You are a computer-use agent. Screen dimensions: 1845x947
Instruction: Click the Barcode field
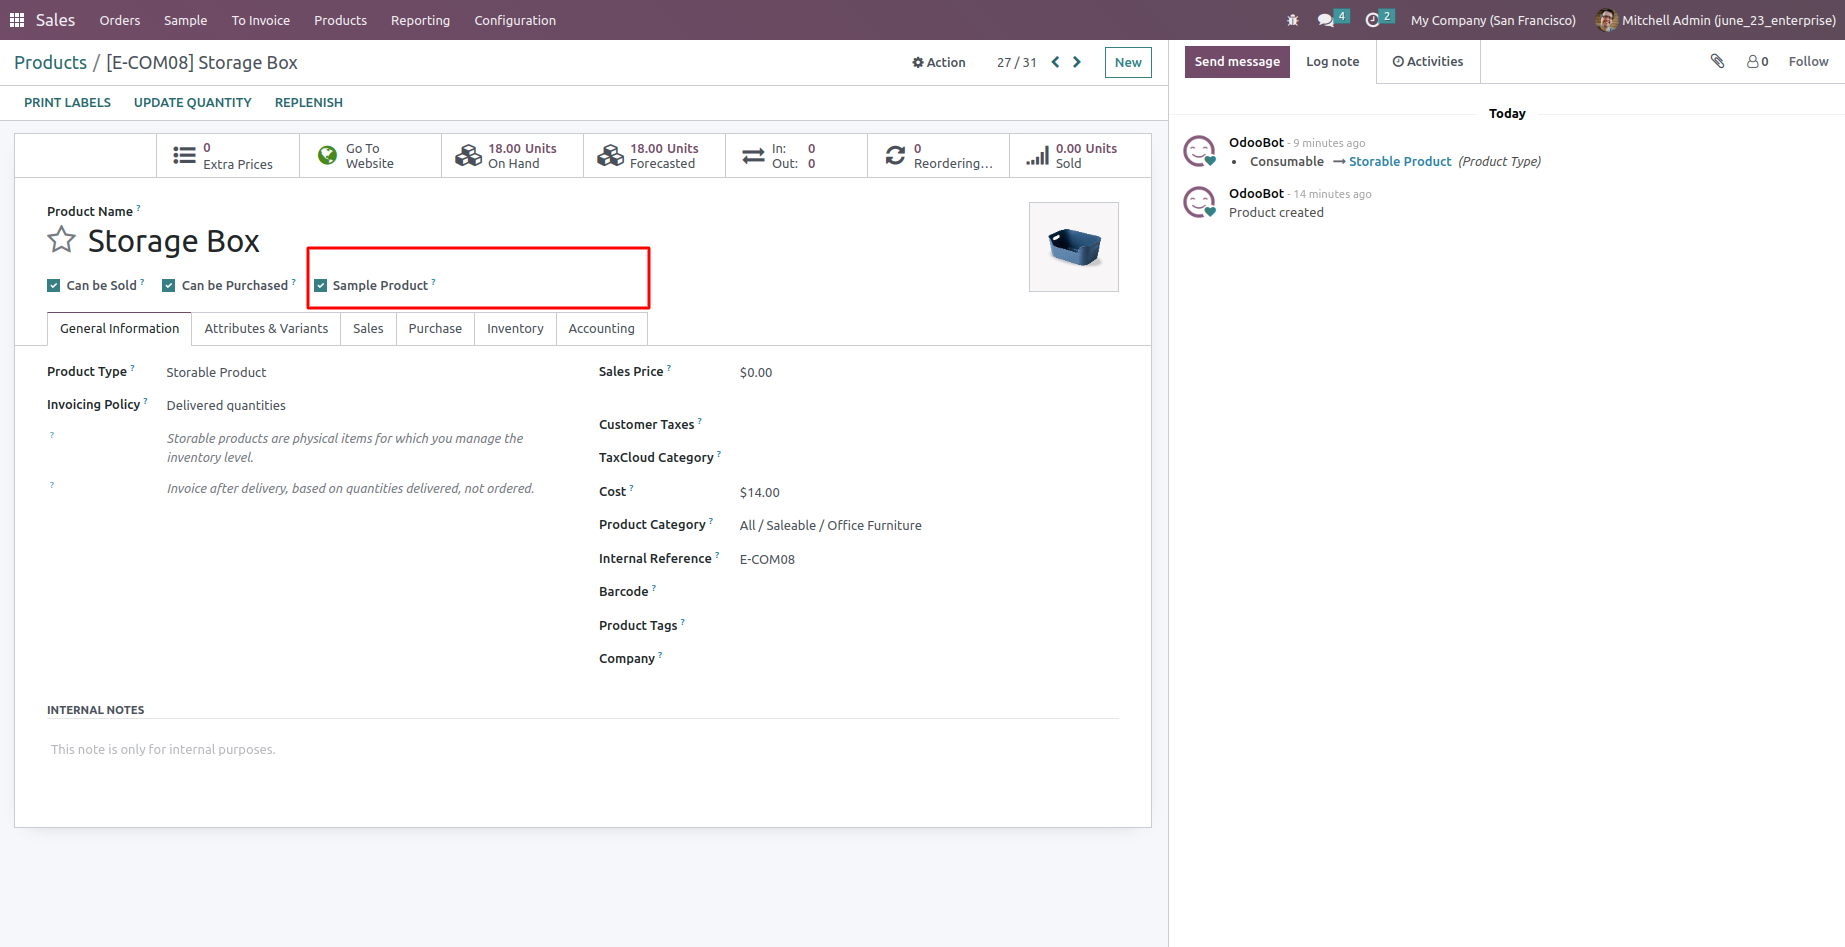coord(929,592)
